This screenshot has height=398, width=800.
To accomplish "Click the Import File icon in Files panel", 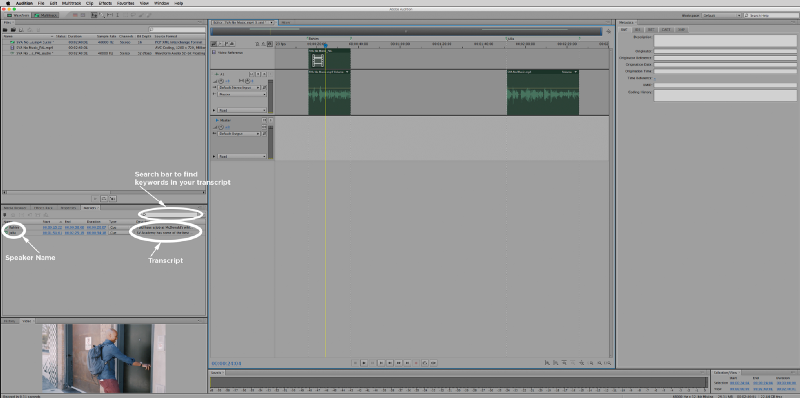I will point(13,30).
